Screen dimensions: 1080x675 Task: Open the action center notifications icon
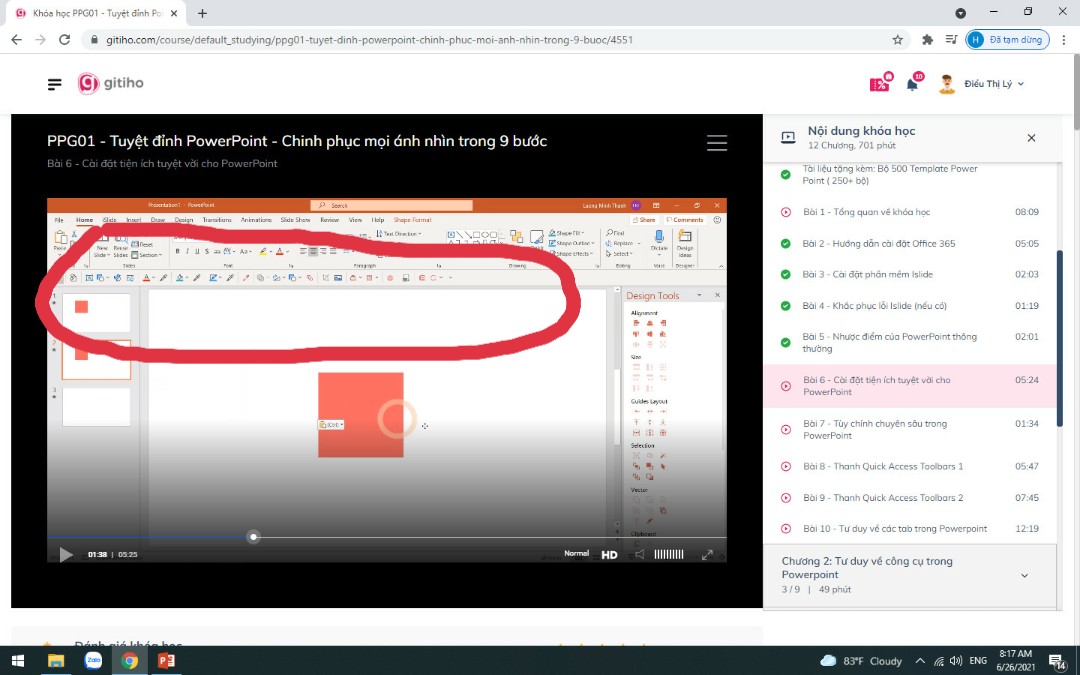1058,662
